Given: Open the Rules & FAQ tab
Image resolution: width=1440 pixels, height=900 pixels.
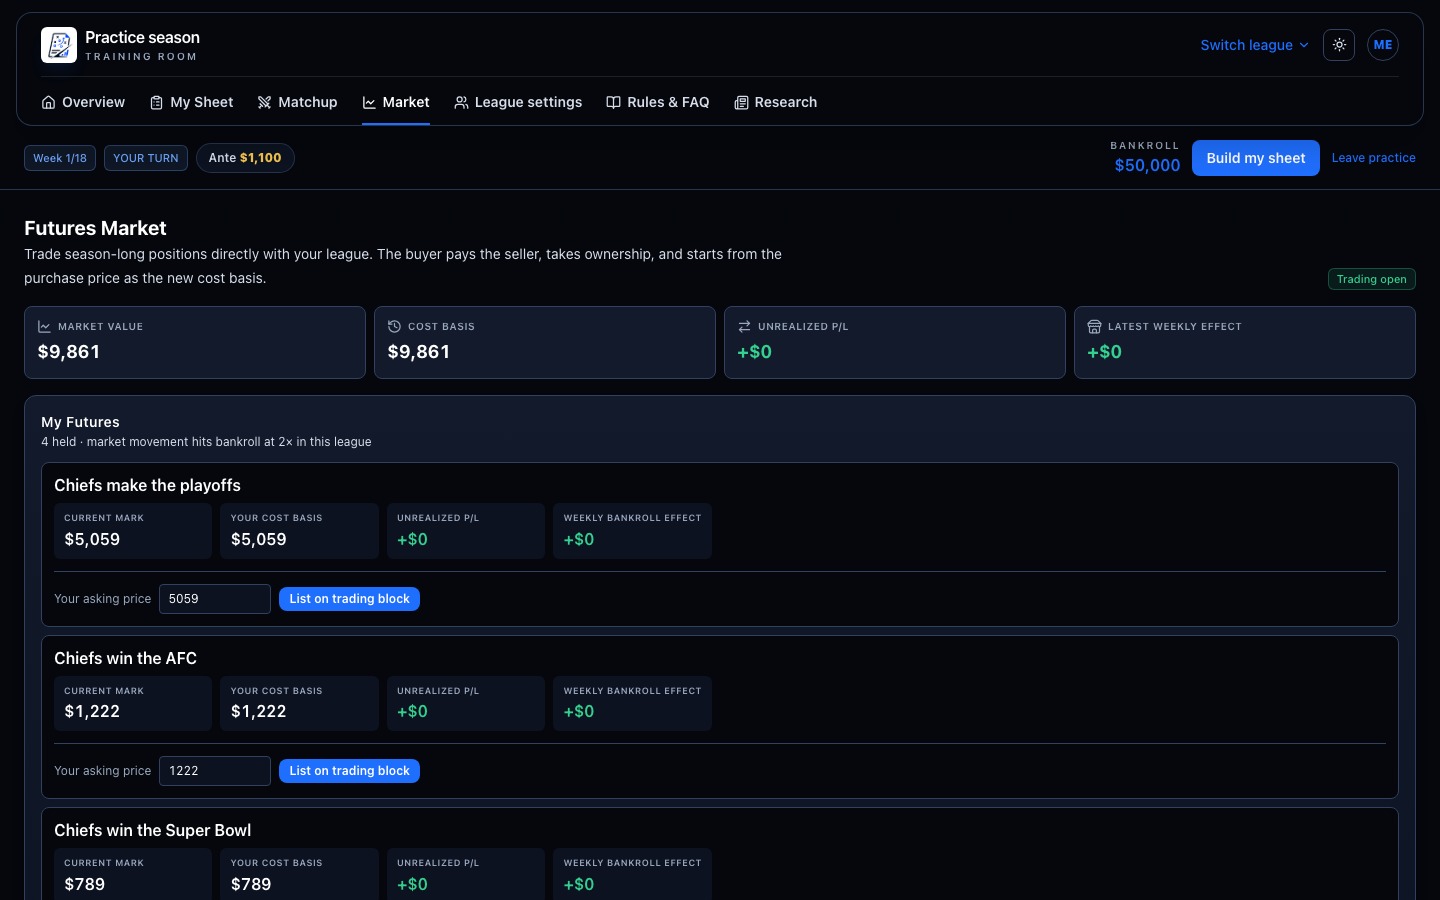Looking at the screenshot, I should (x=658, y=102).
